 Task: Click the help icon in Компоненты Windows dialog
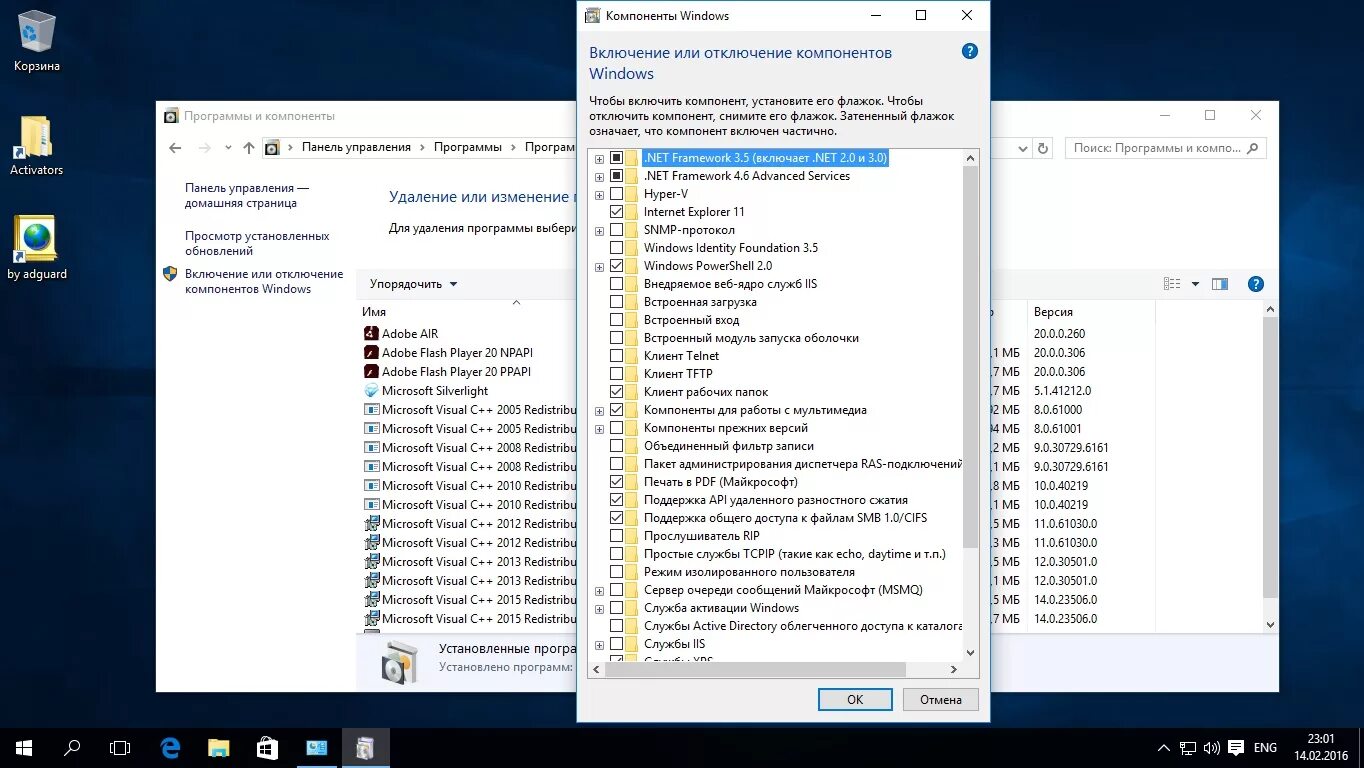tap(969, 51)
